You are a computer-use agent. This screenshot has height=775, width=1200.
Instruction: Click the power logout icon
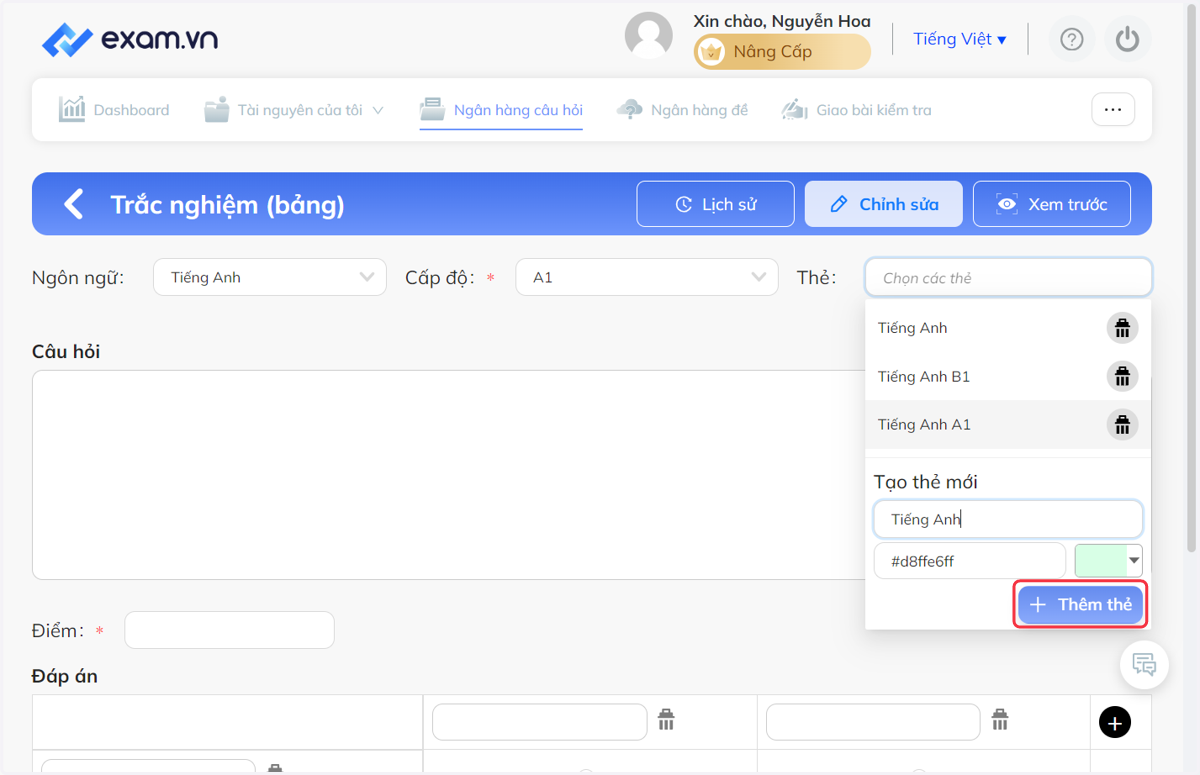coord(1128,39)
